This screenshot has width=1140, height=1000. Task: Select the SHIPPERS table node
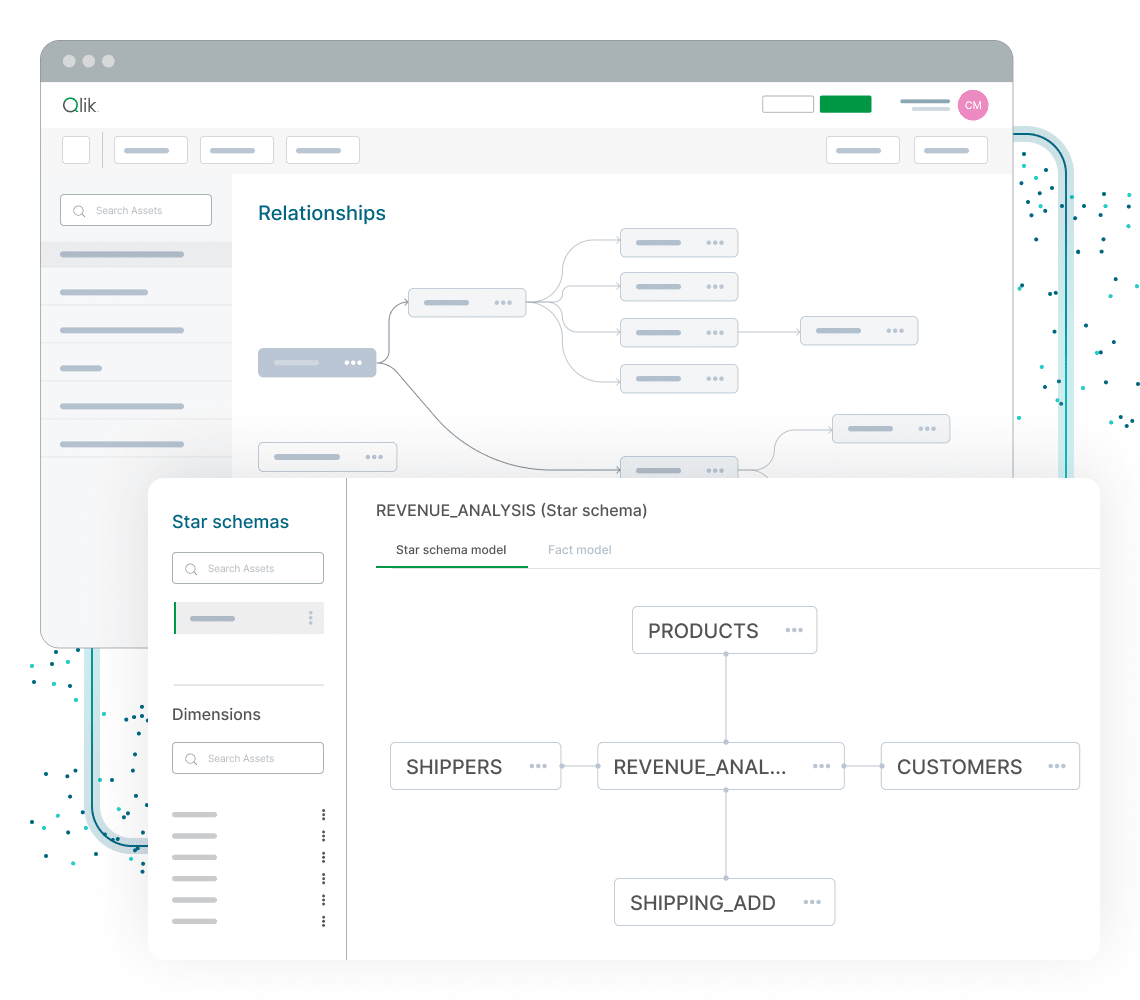475,766
